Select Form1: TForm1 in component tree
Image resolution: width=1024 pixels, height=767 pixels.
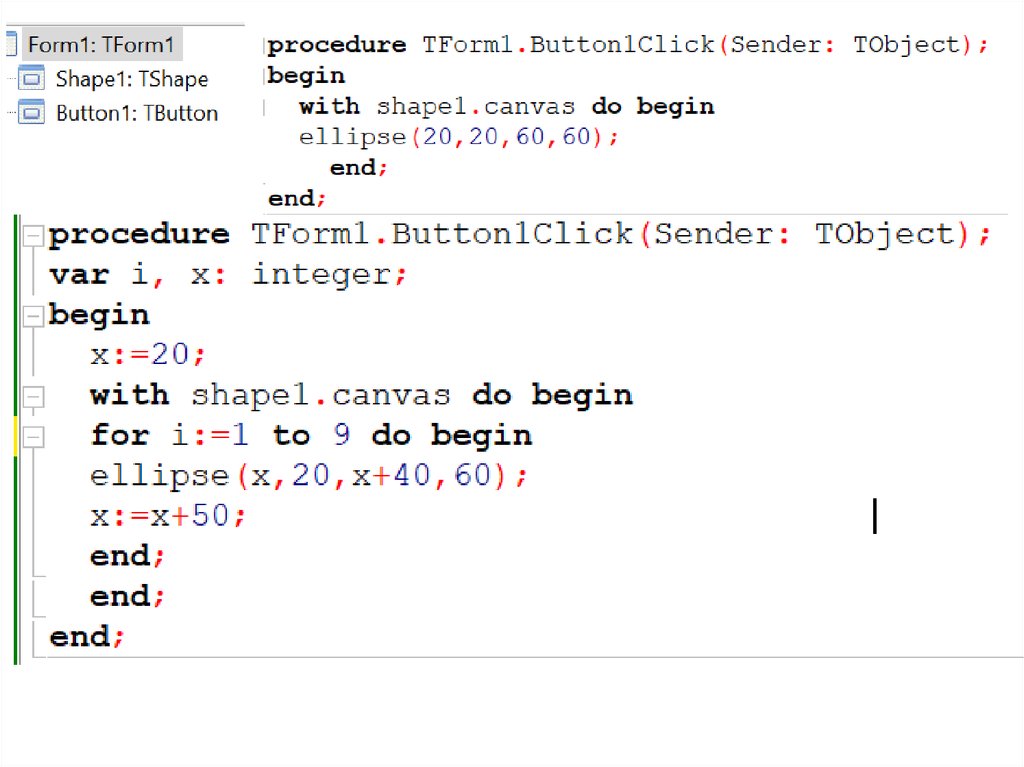[100, 45]
